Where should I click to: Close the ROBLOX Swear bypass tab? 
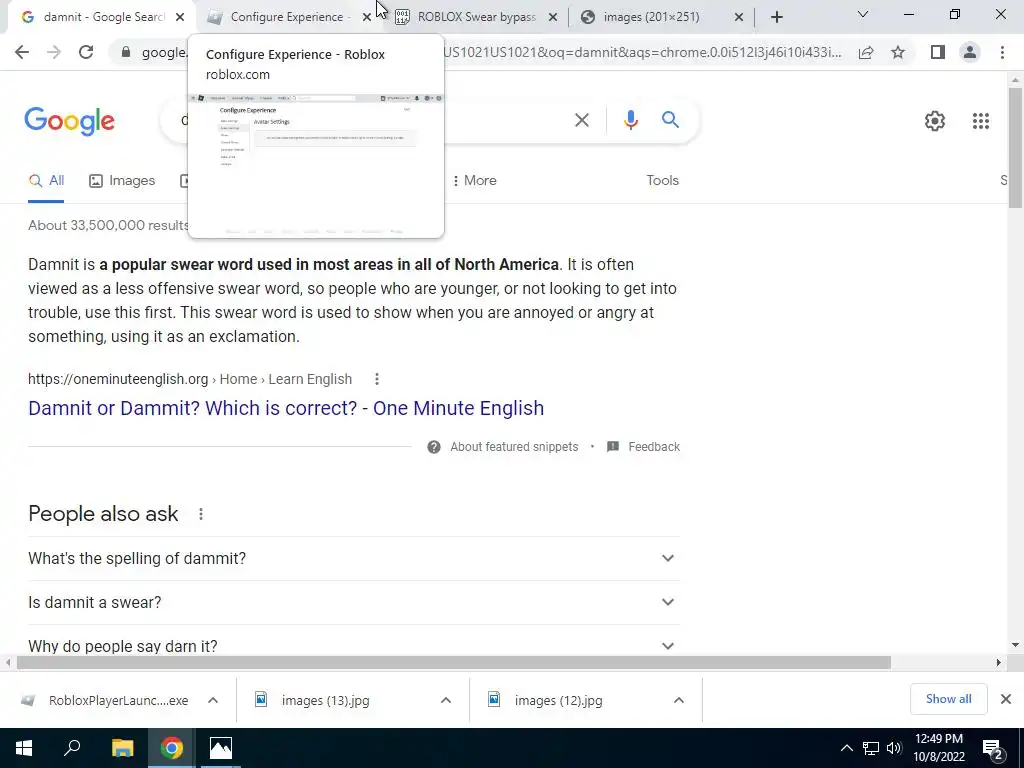pyautogui.click(x=553, y=18)
